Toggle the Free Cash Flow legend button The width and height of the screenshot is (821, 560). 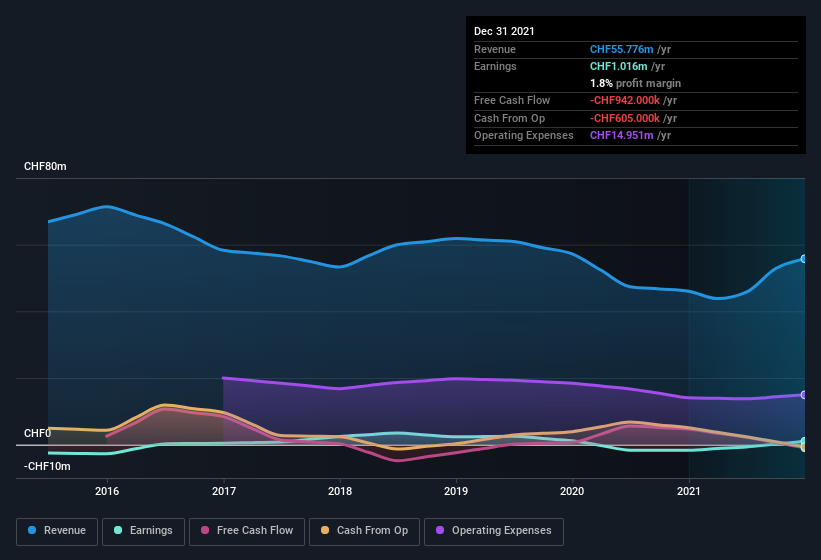click(247, 531)
